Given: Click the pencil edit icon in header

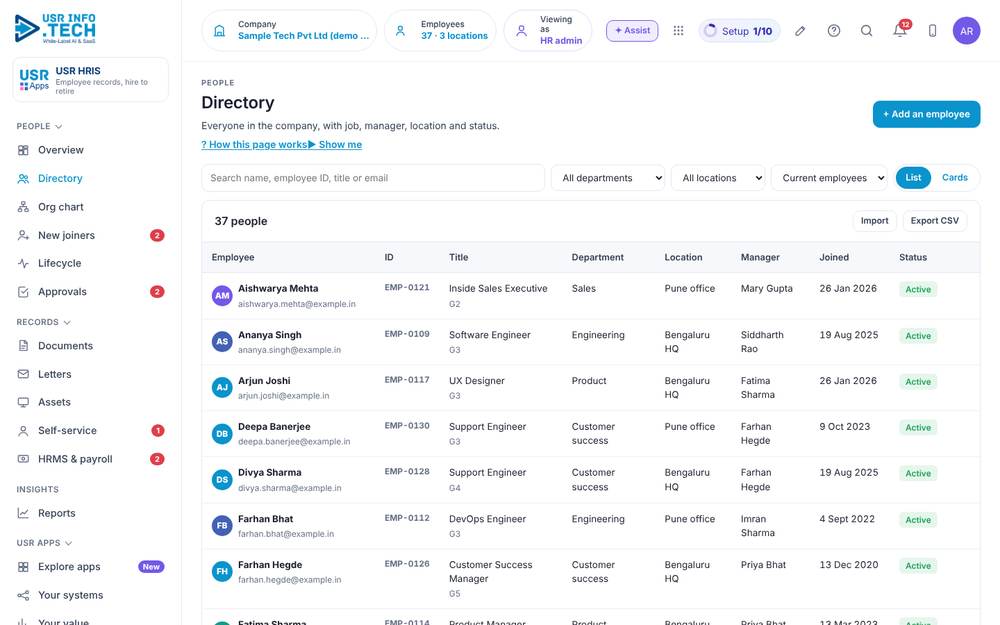Looking at the screenshot, I should coord(800,31).
